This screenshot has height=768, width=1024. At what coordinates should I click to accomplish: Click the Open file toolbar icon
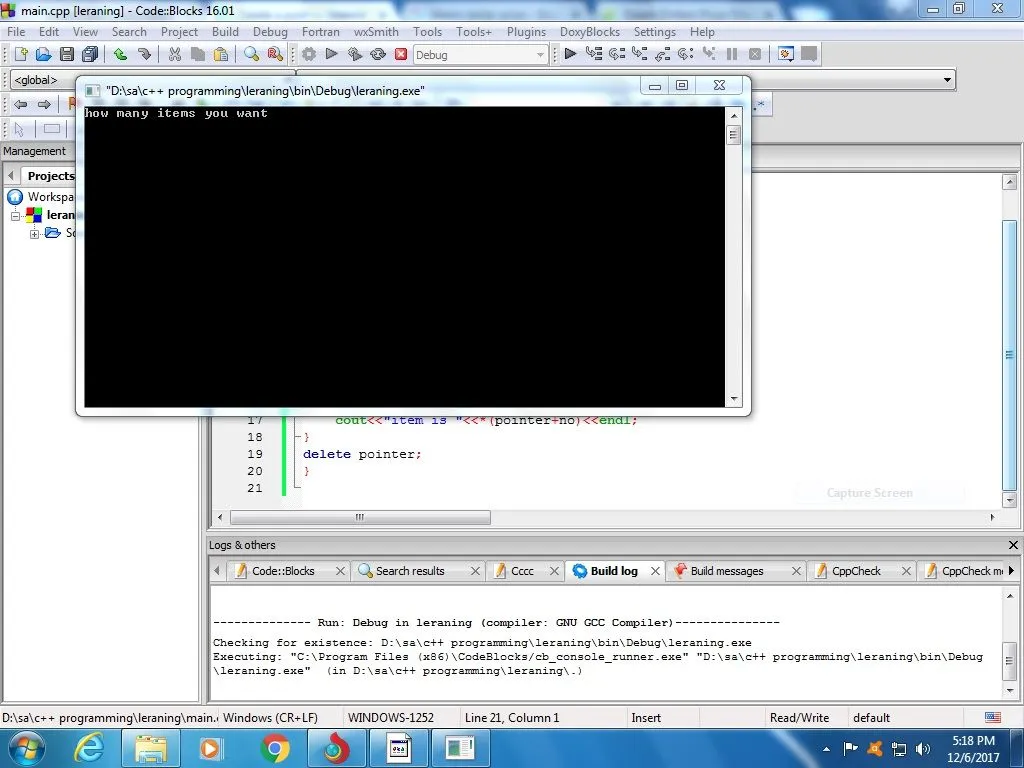[x=44, y=54]
